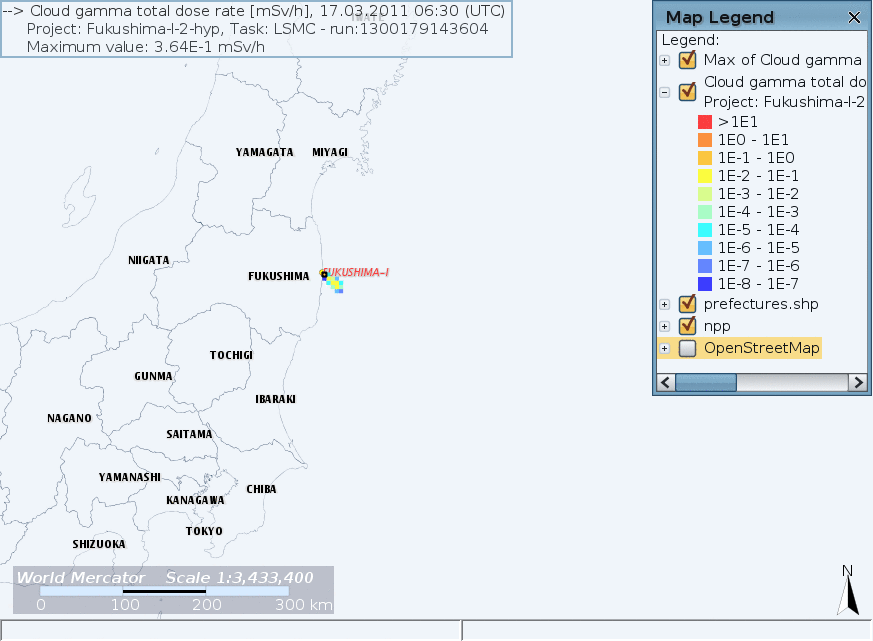Click the legend scrollbar right arrow
The height and width of the screenshot is (641, 873).
coord(857,383)
